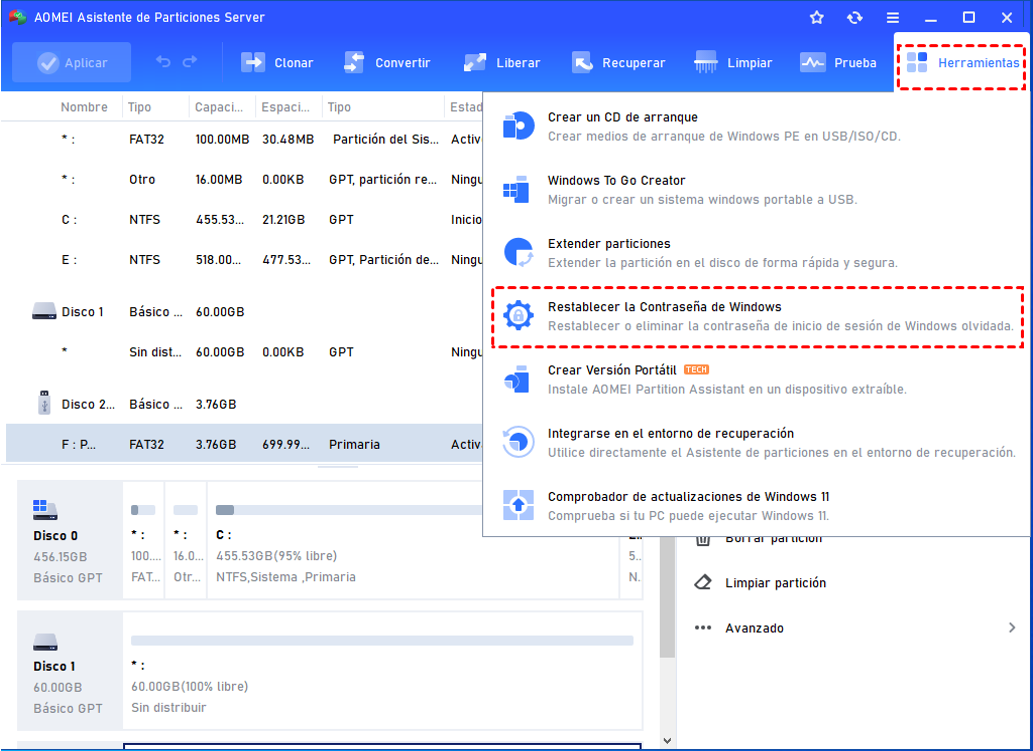Click the portable version icon
This screenshot has height=751, width=1033.
pyautogui.click(x=517, y=379)
